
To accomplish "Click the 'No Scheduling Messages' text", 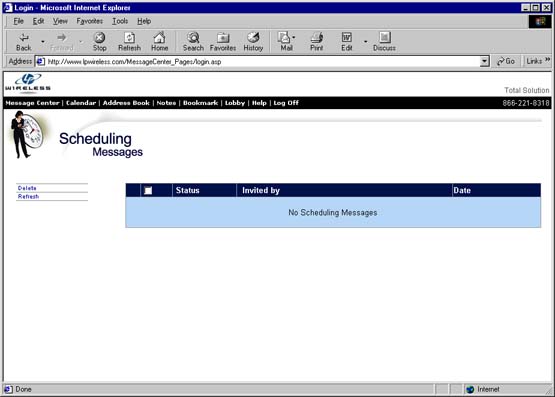I will point(333,213).
